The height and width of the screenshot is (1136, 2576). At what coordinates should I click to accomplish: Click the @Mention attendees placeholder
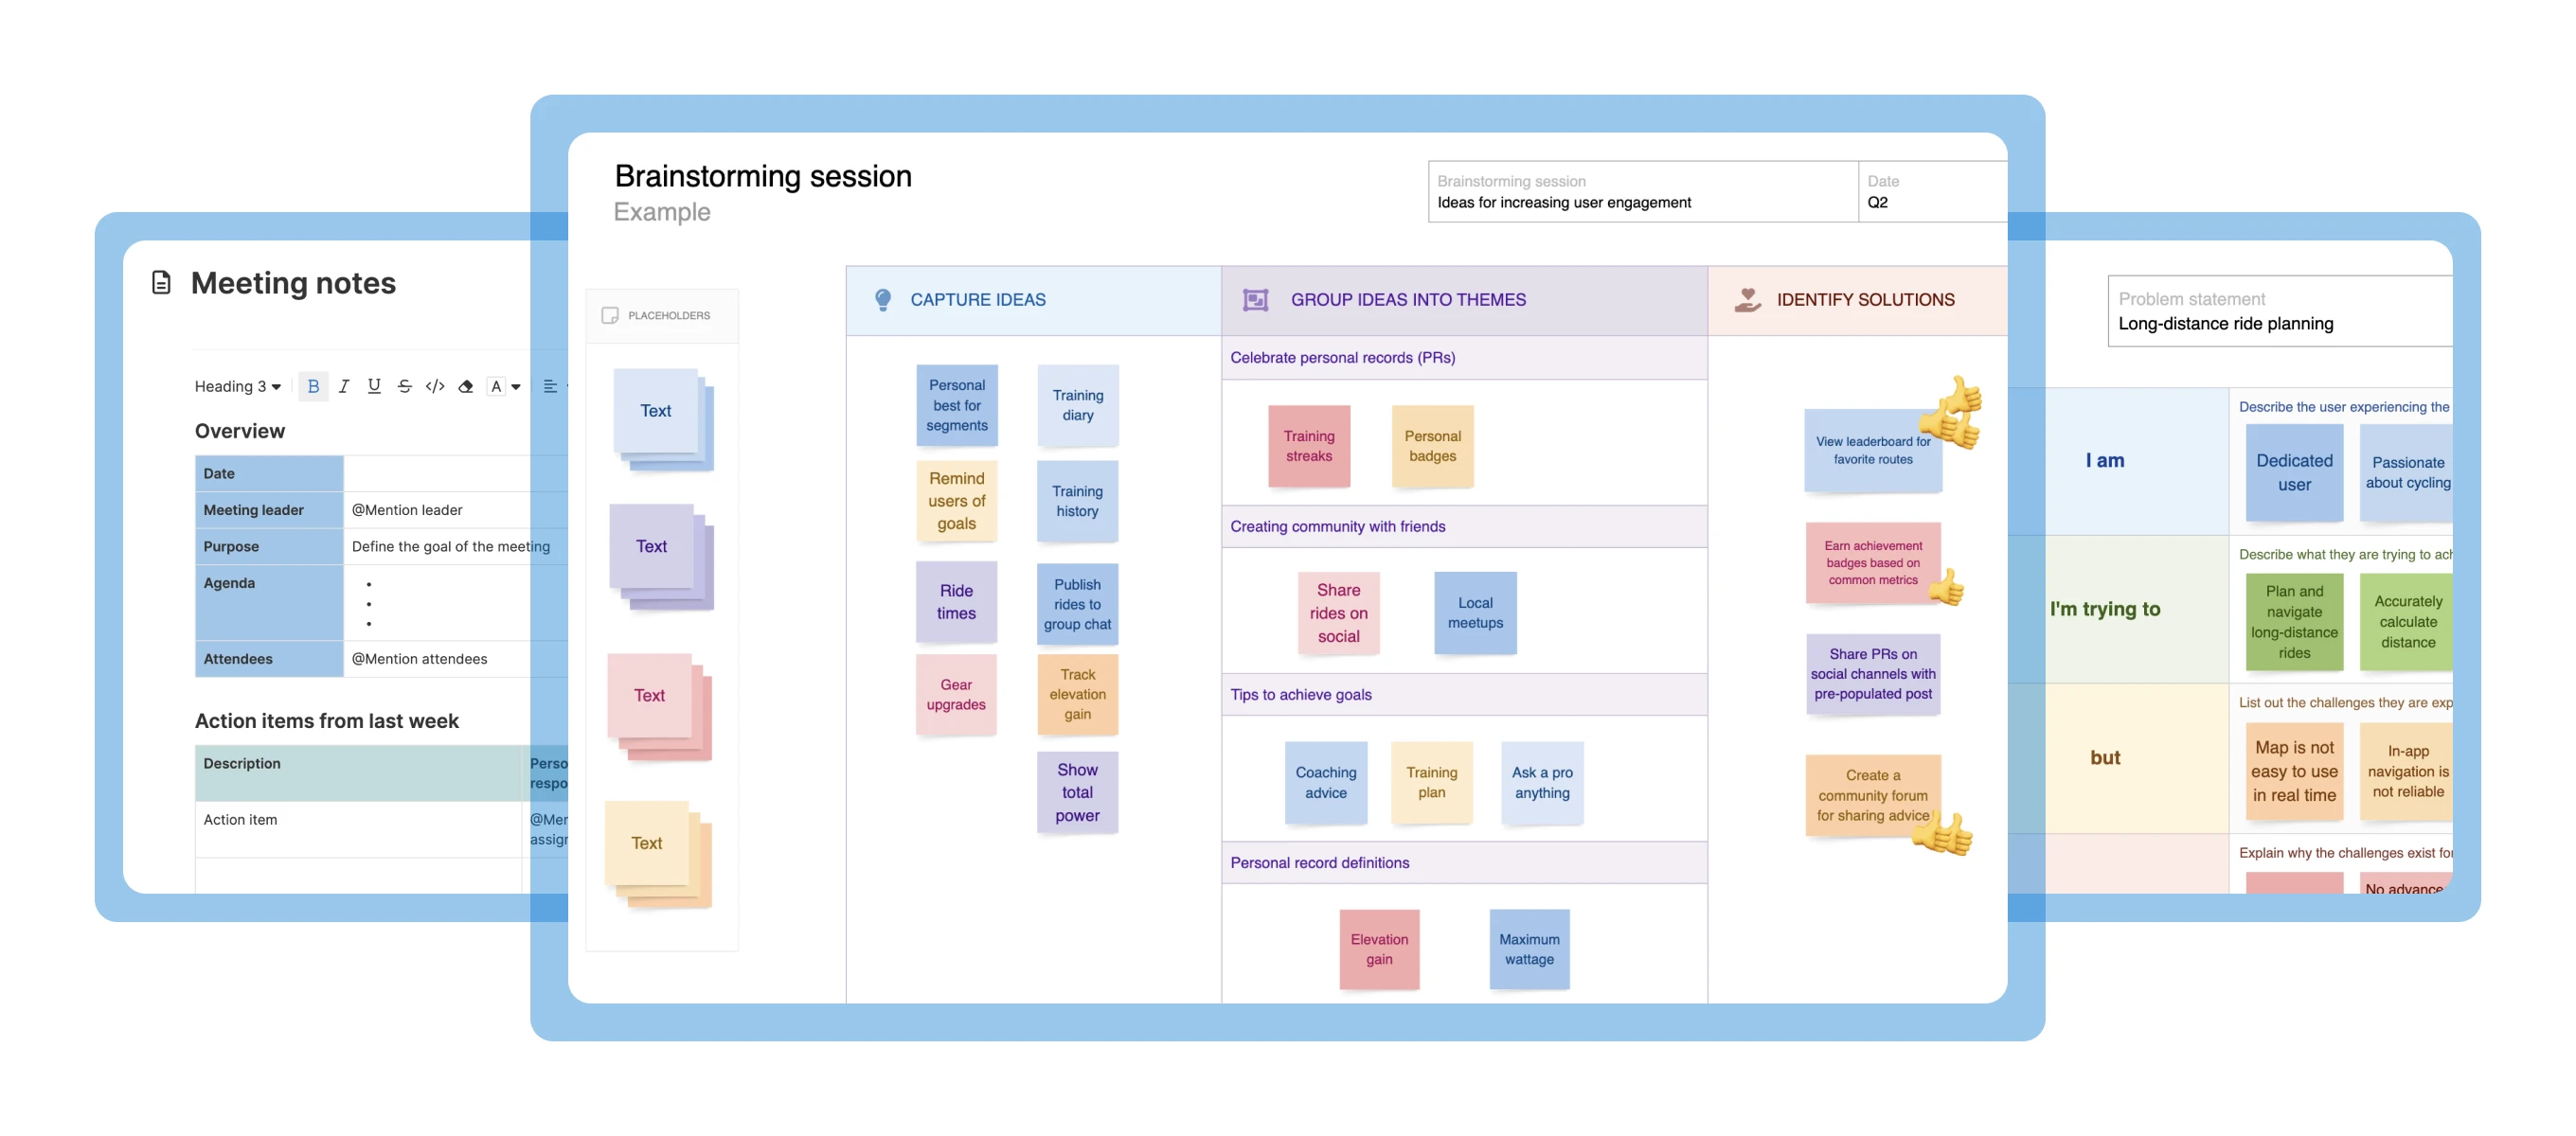[419, 658]
